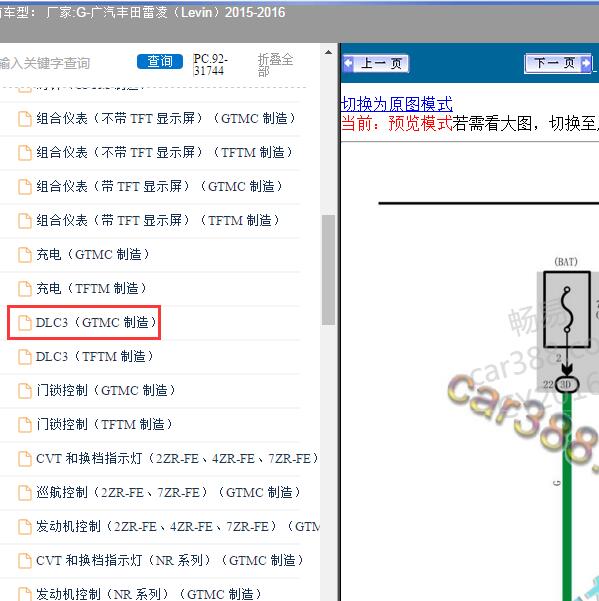This screenshot has height=601, width=599.
Task: Click document icon beside 门锁控制(GTMC 制造)
Action: [25, 391]
